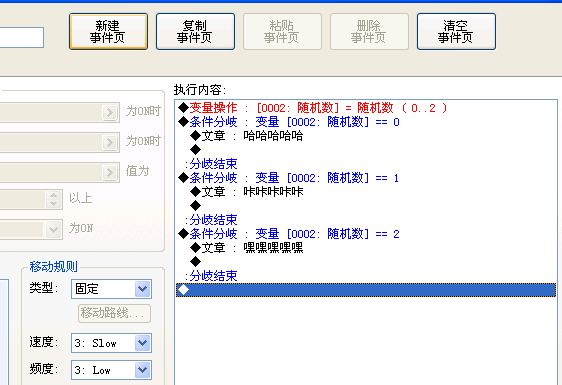The height and width of the screenshot is (385, 562).
Task: Click the arrow button beside 值为
Action: click(x=110, y=172)
